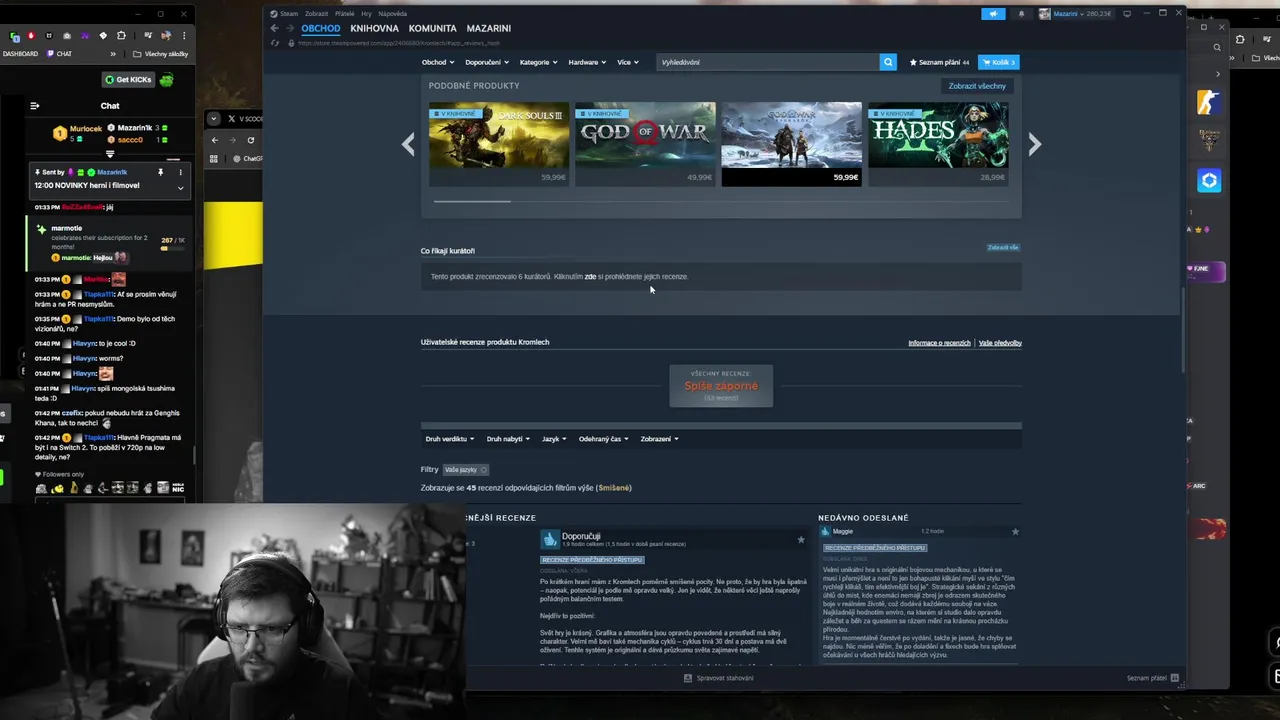Open Spravovat stahování downloads manager
This screenshot has width=1280, height=720.
point(725,678)
